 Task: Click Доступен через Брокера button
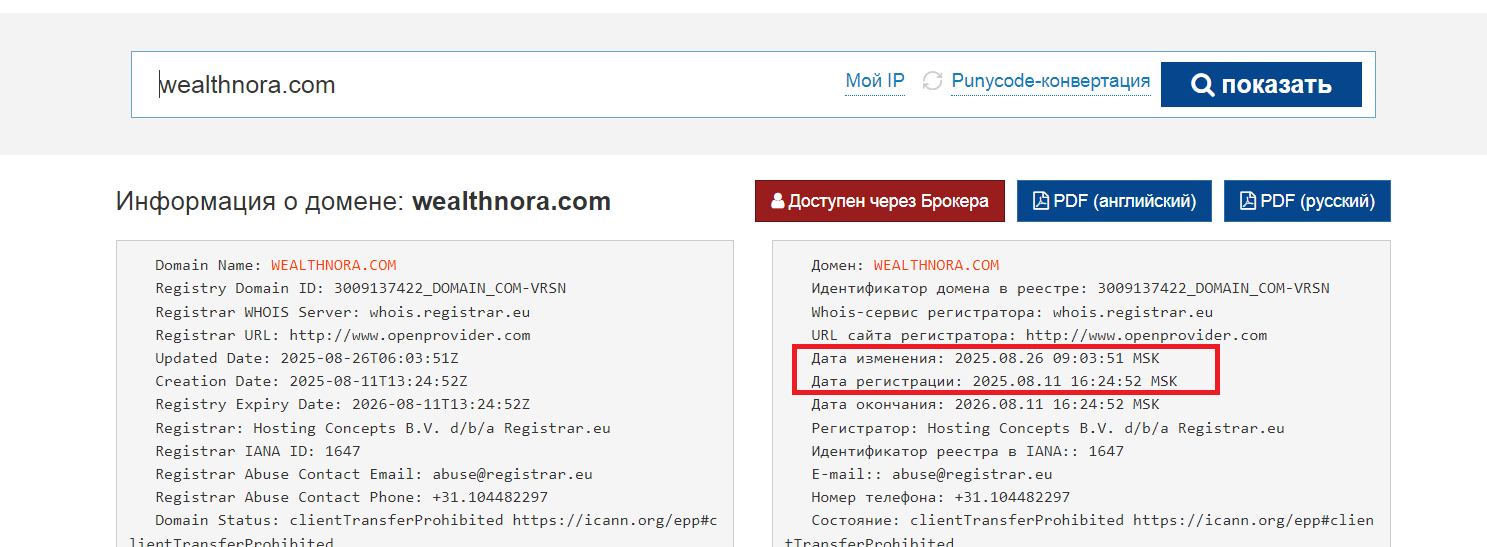click(x=880, y=201)
